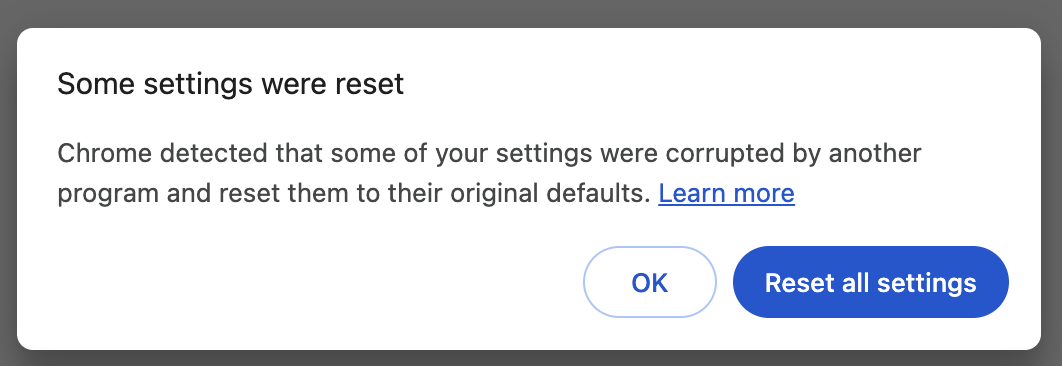The image size is (1062, 366).
Task: Click the link after "original defaults."
Action: tap(726, 194)
